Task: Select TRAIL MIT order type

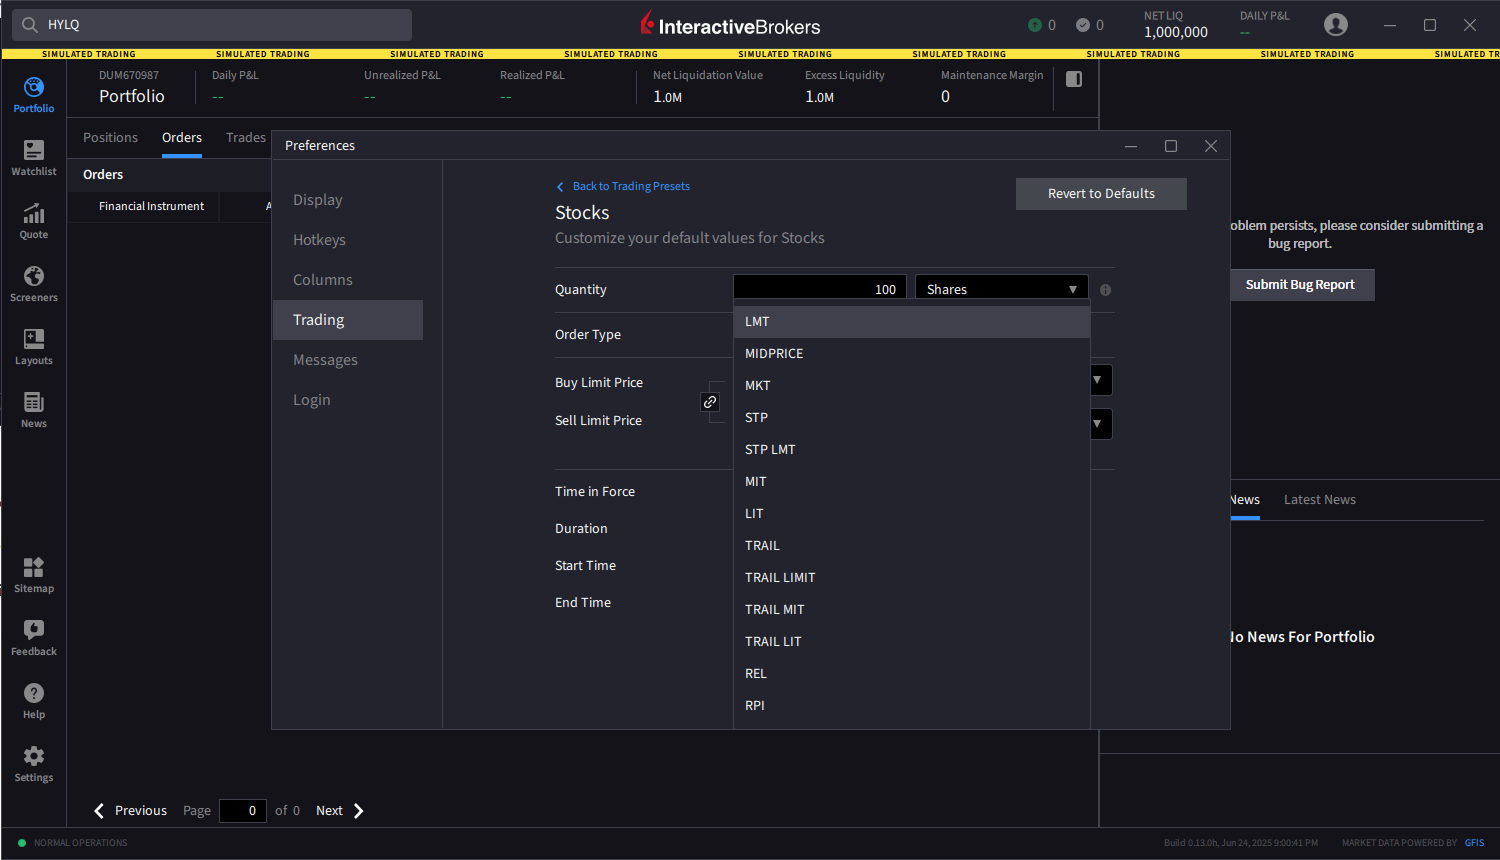Action: [x=911, y=610]
